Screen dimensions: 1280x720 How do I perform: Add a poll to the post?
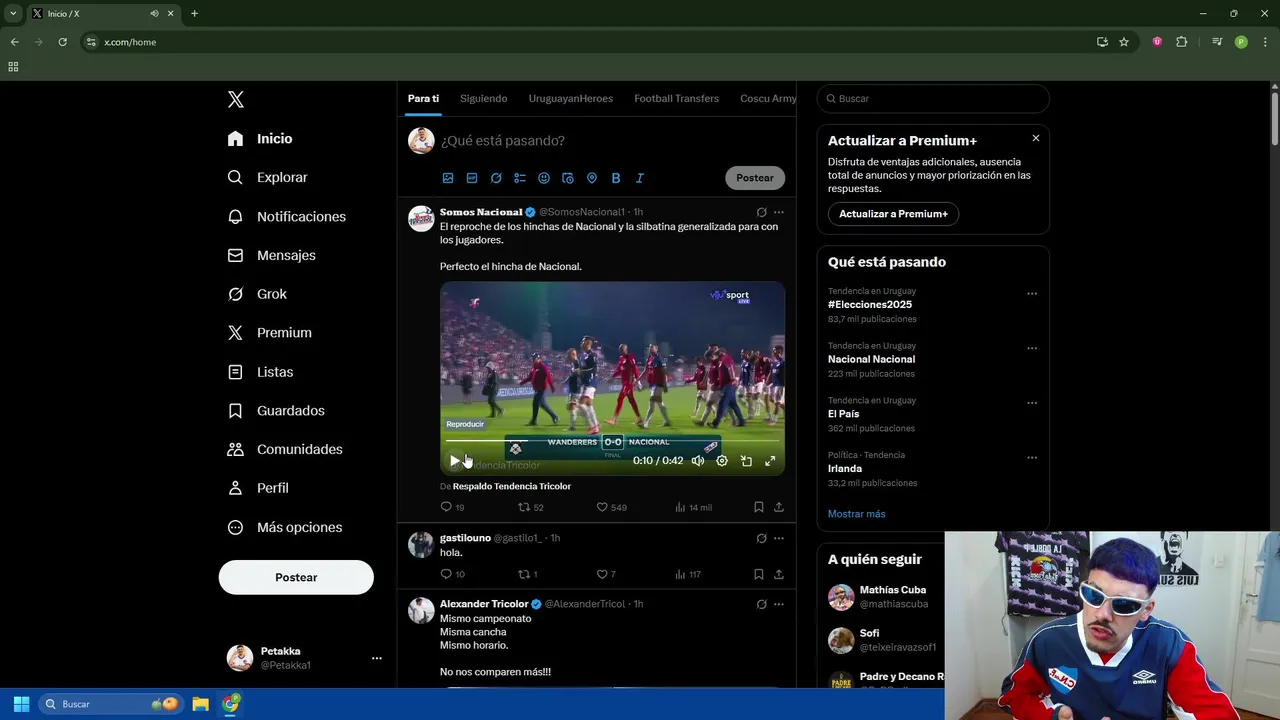pyautogui.click(x=520, y=178)
